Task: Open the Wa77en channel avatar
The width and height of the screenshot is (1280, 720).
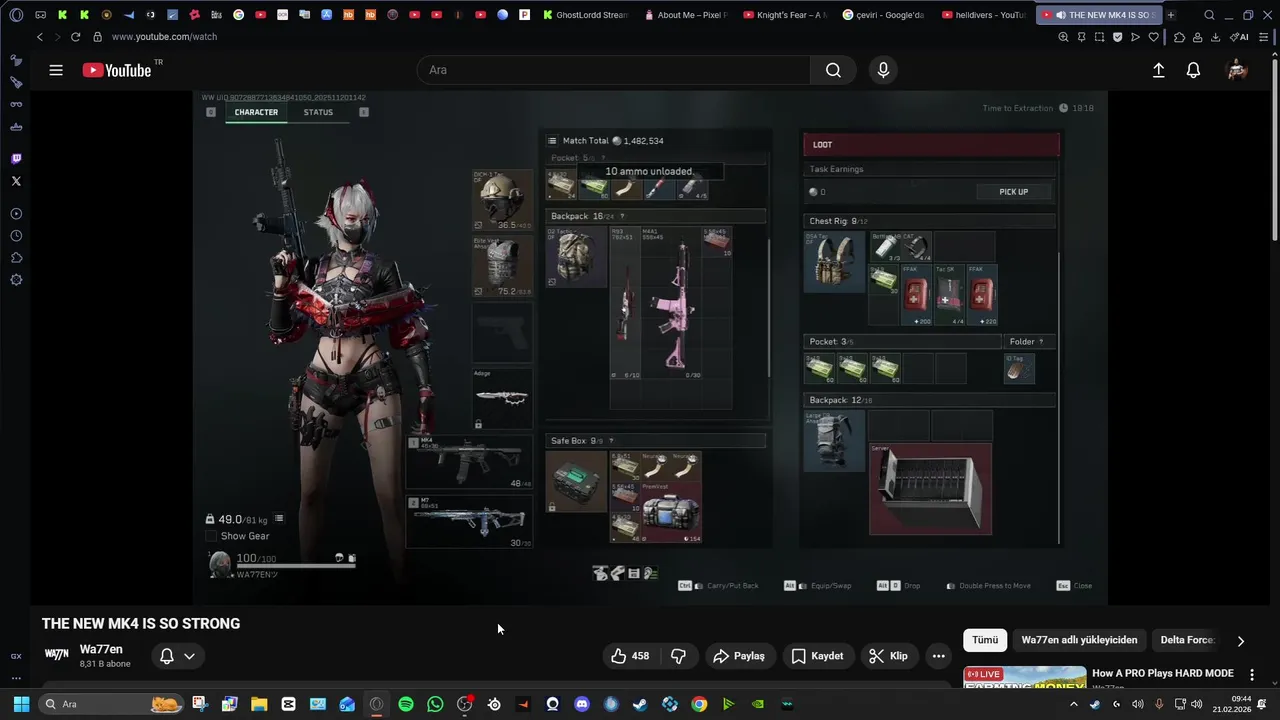Action: [57, 655]
